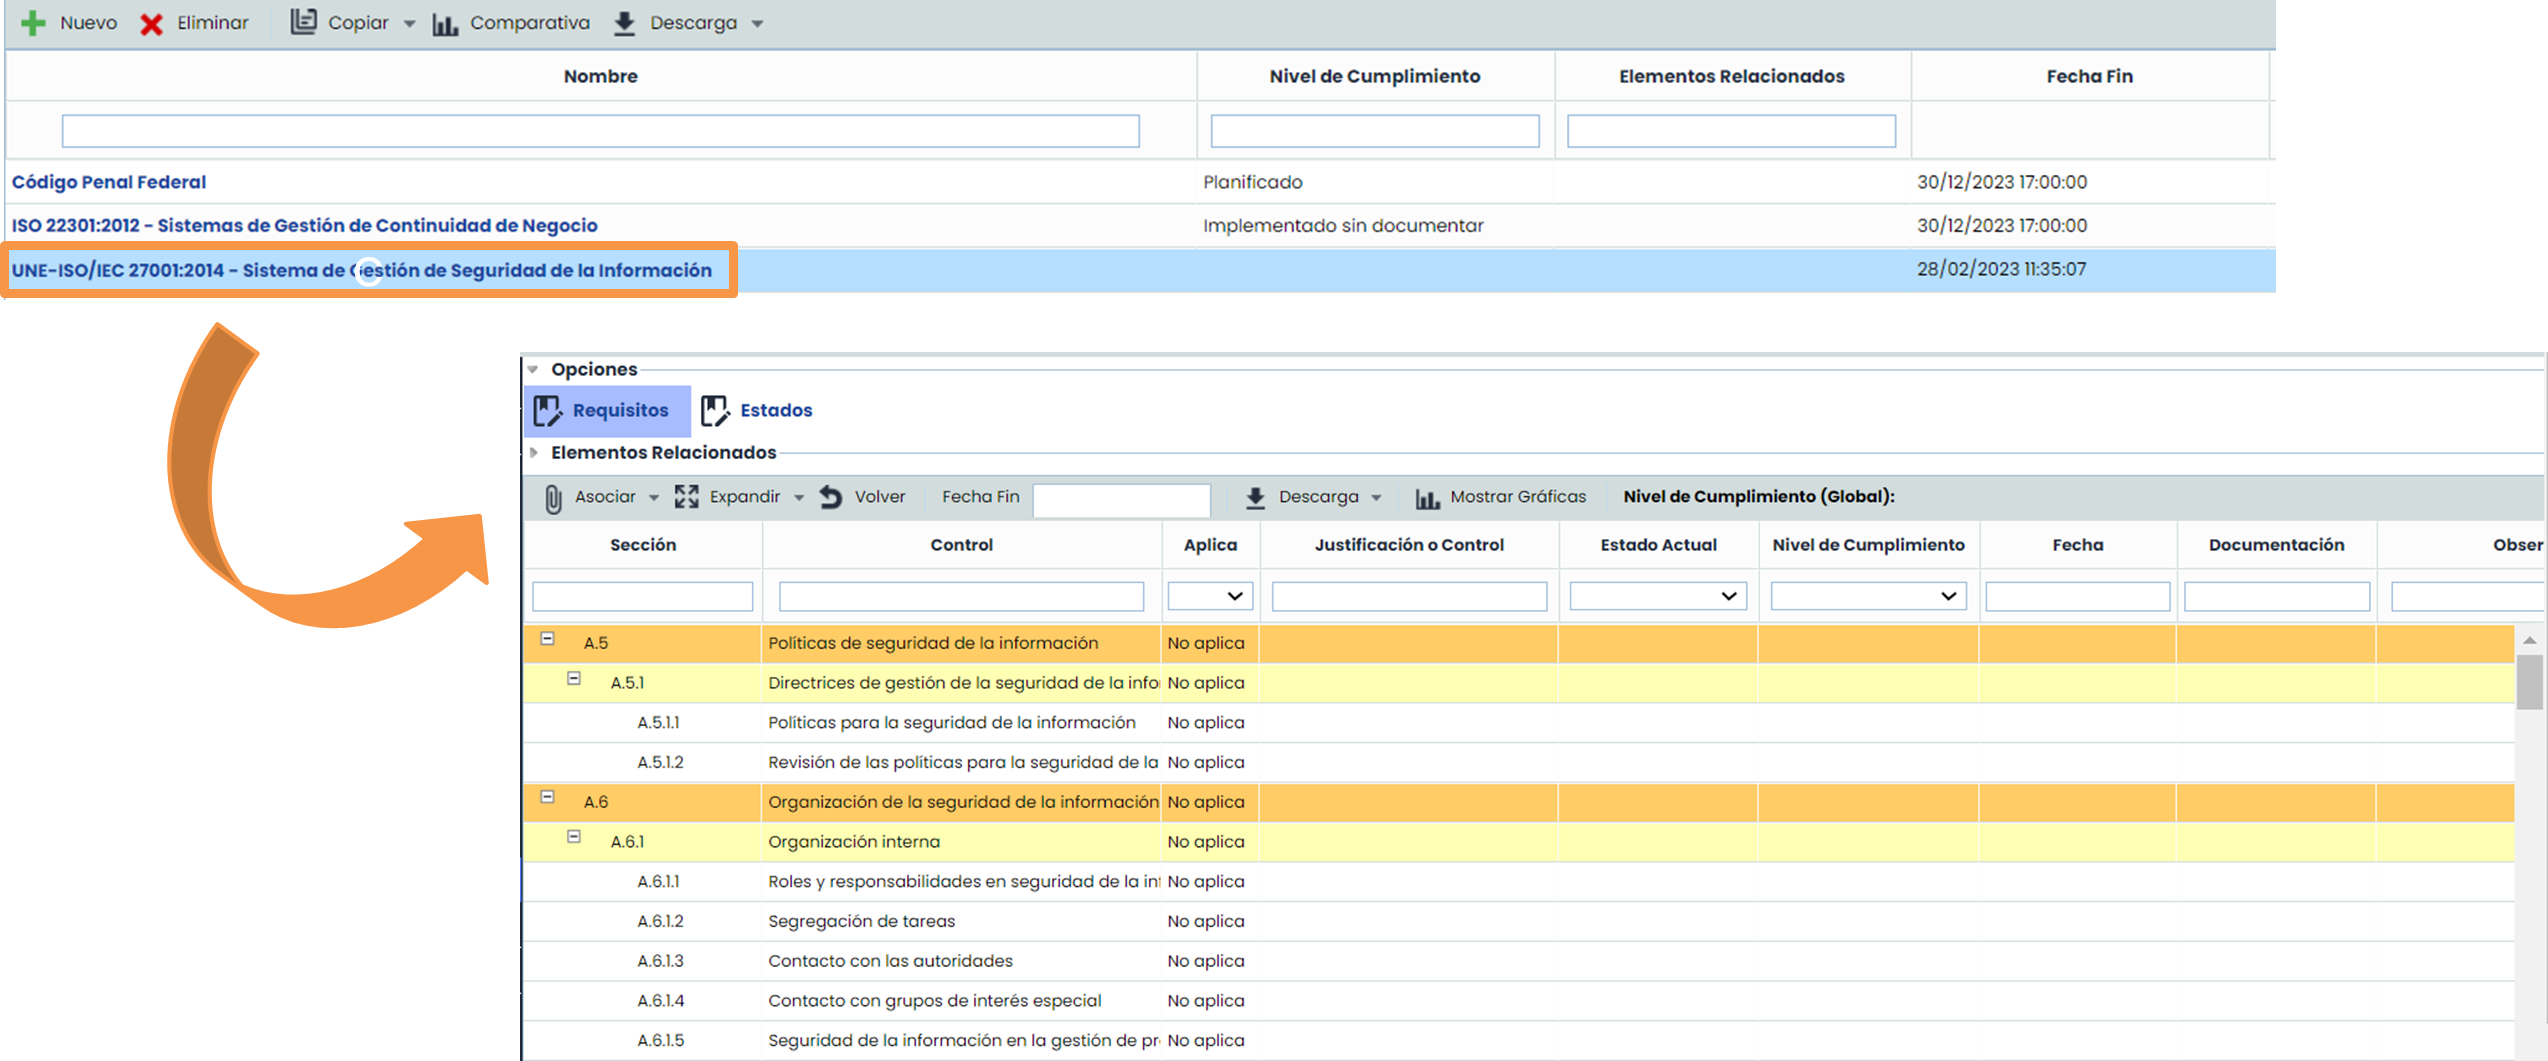Collapse the A.6 section row
Screen dimensions: 2548x1061
(548, 798)
